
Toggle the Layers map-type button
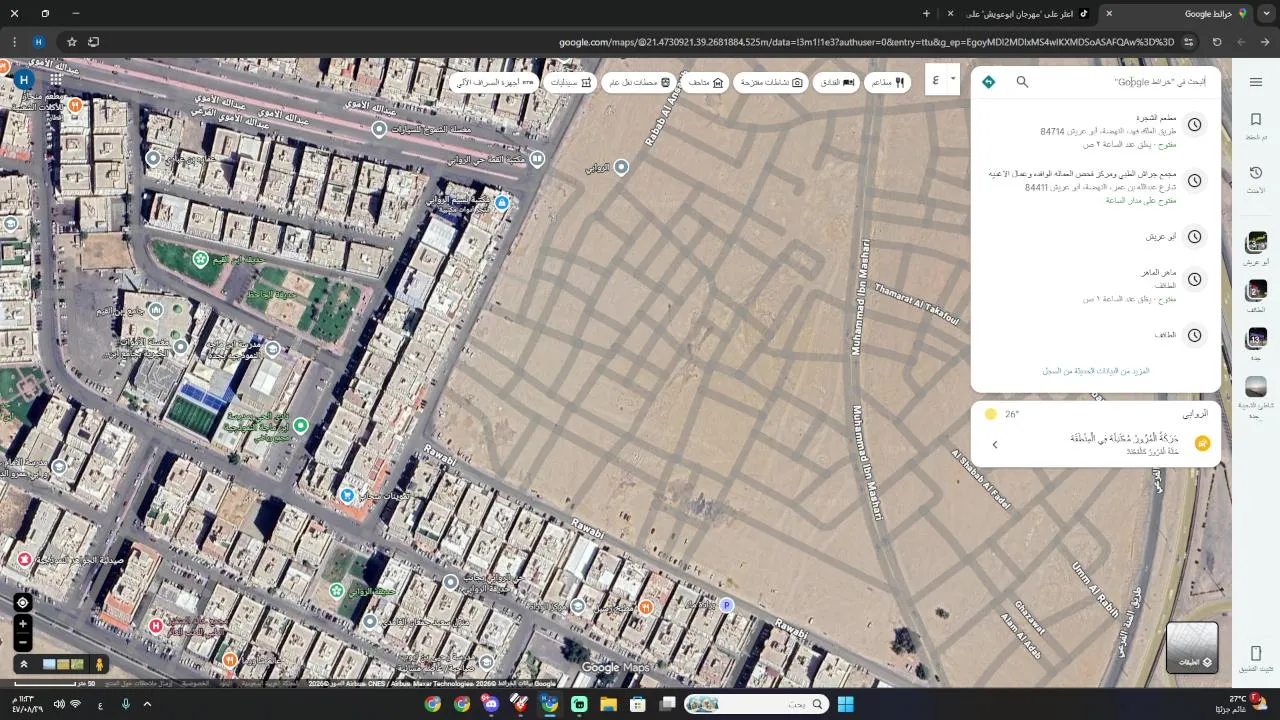[1192, 647]
